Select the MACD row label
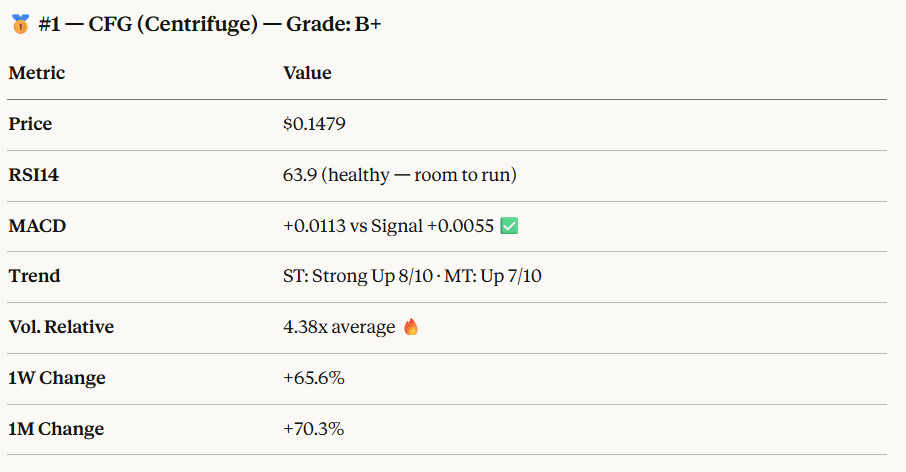This screenshot has width=906, height=472. click(x=37, y=226)
